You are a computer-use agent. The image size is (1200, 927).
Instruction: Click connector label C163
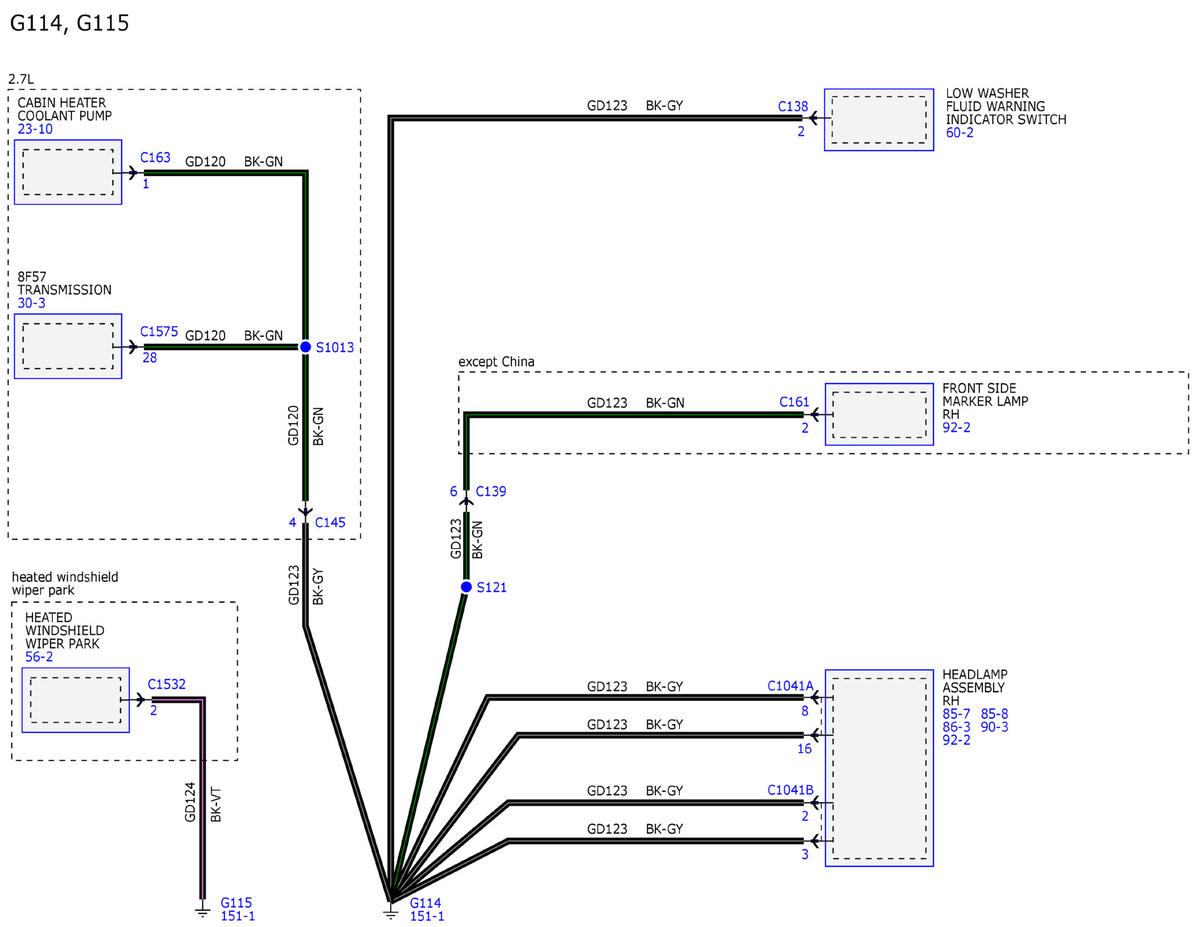tap(155, 158)
